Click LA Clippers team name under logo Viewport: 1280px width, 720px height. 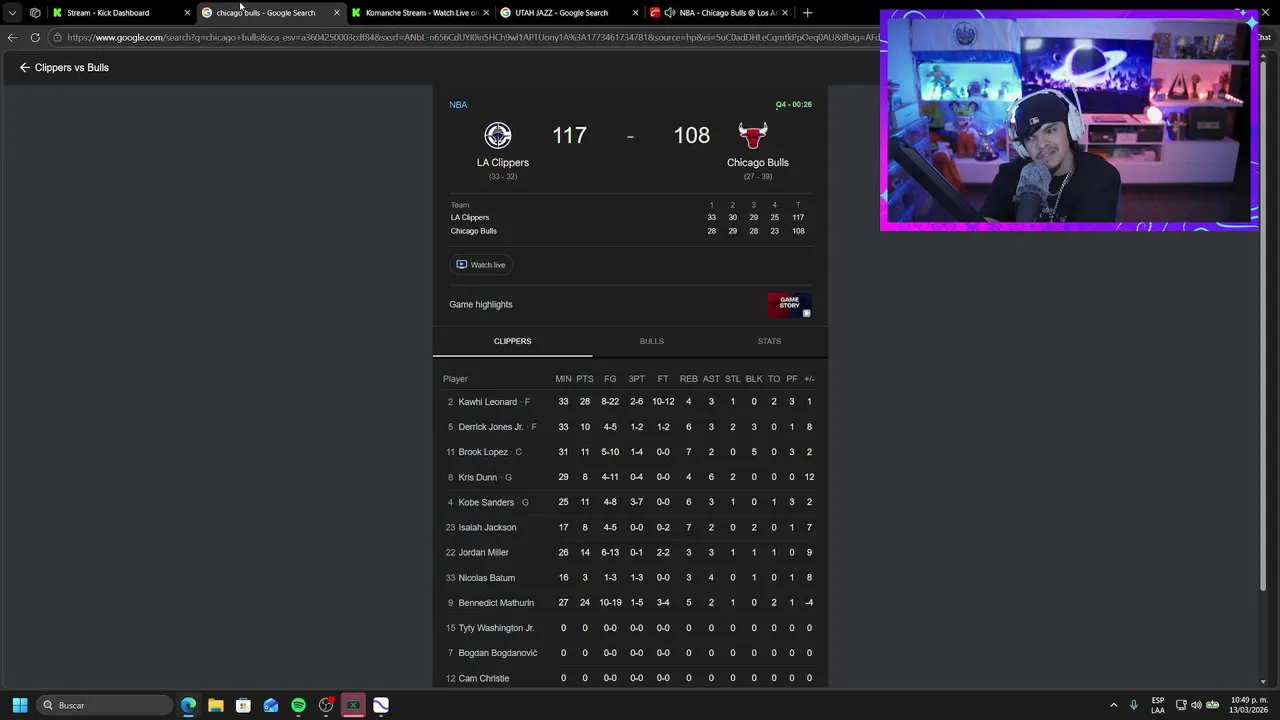503,162
